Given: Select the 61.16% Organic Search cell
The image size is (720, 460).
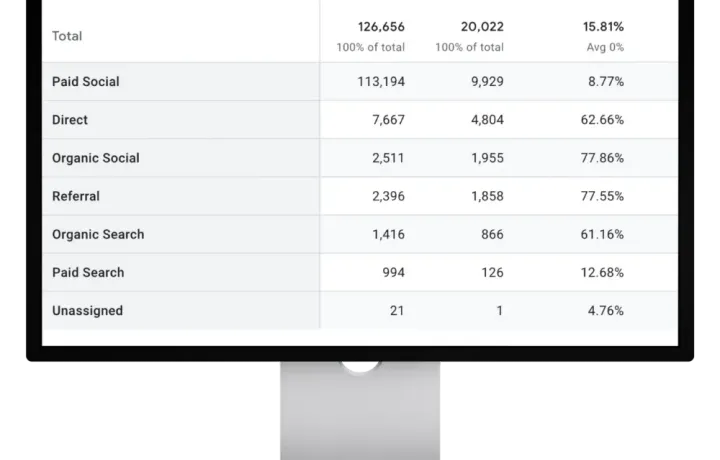Looking at the screenshot, I should pyautogui.click(x=602, y=234).
